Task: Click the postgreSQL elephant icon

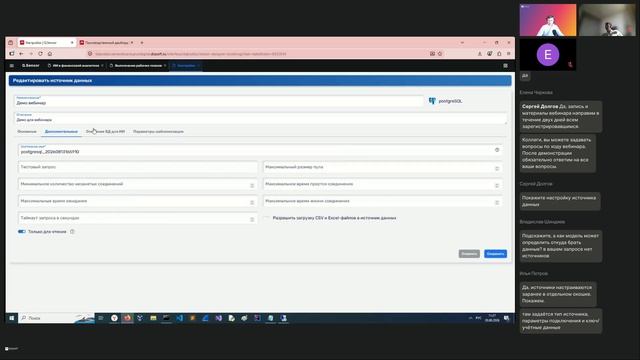Action: click(x=432, y=101)
